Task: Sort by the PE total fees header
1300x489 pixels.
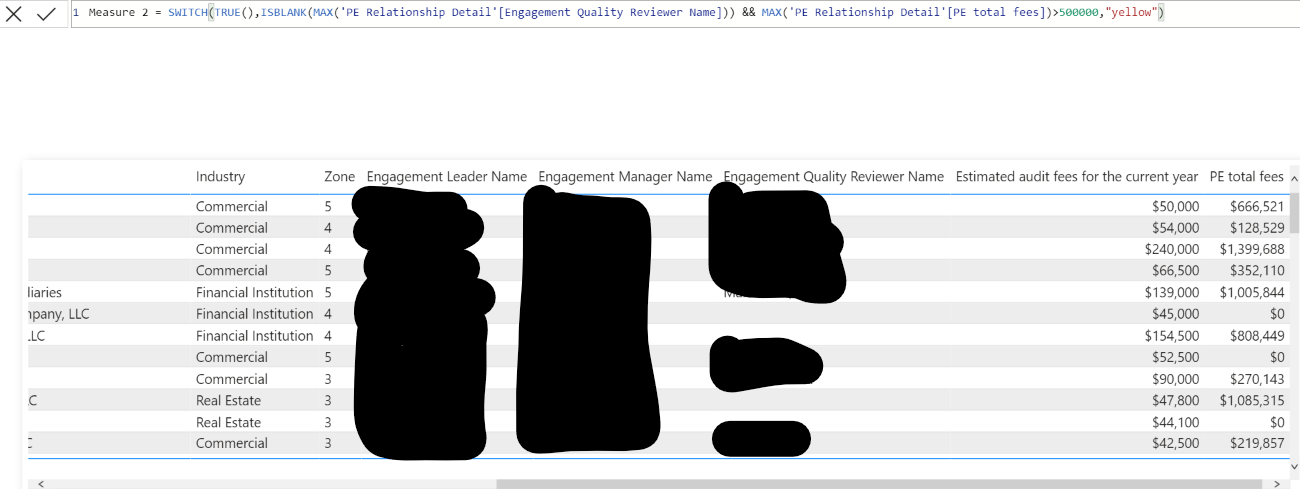Action: pyautogui.click(x=1246, y=177)
